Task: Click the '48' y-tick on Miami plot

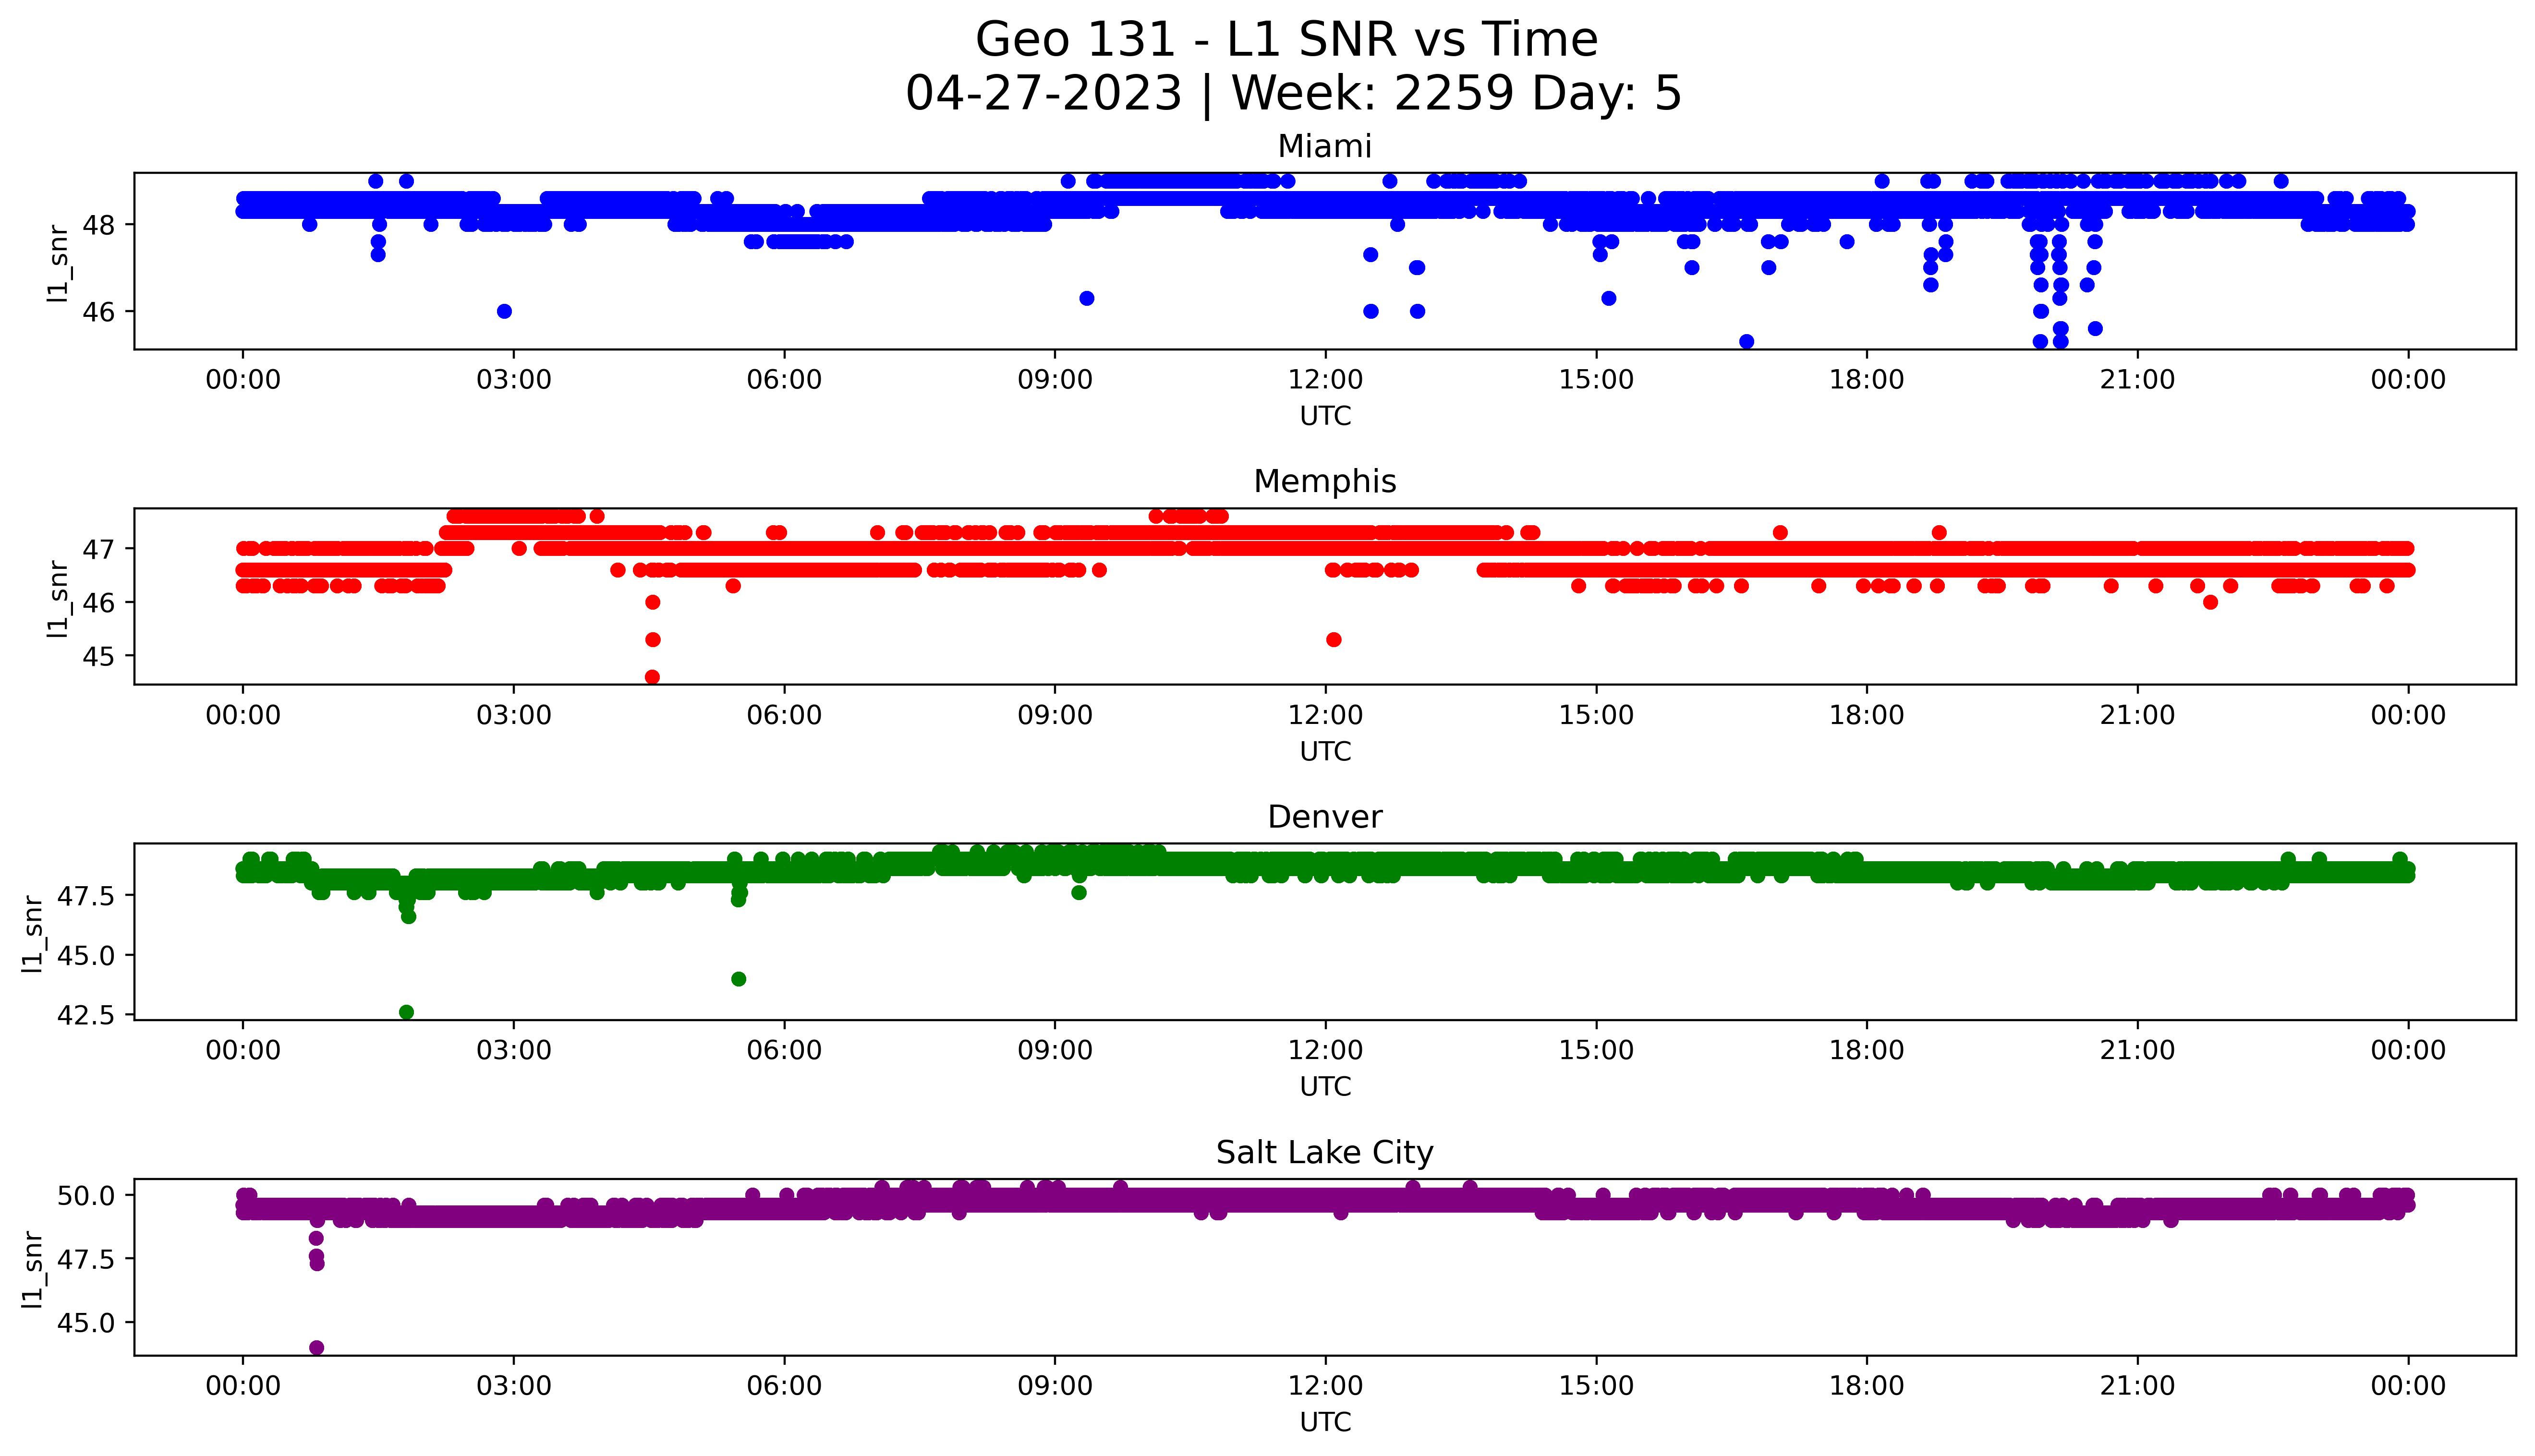Action: pos(98,225)
